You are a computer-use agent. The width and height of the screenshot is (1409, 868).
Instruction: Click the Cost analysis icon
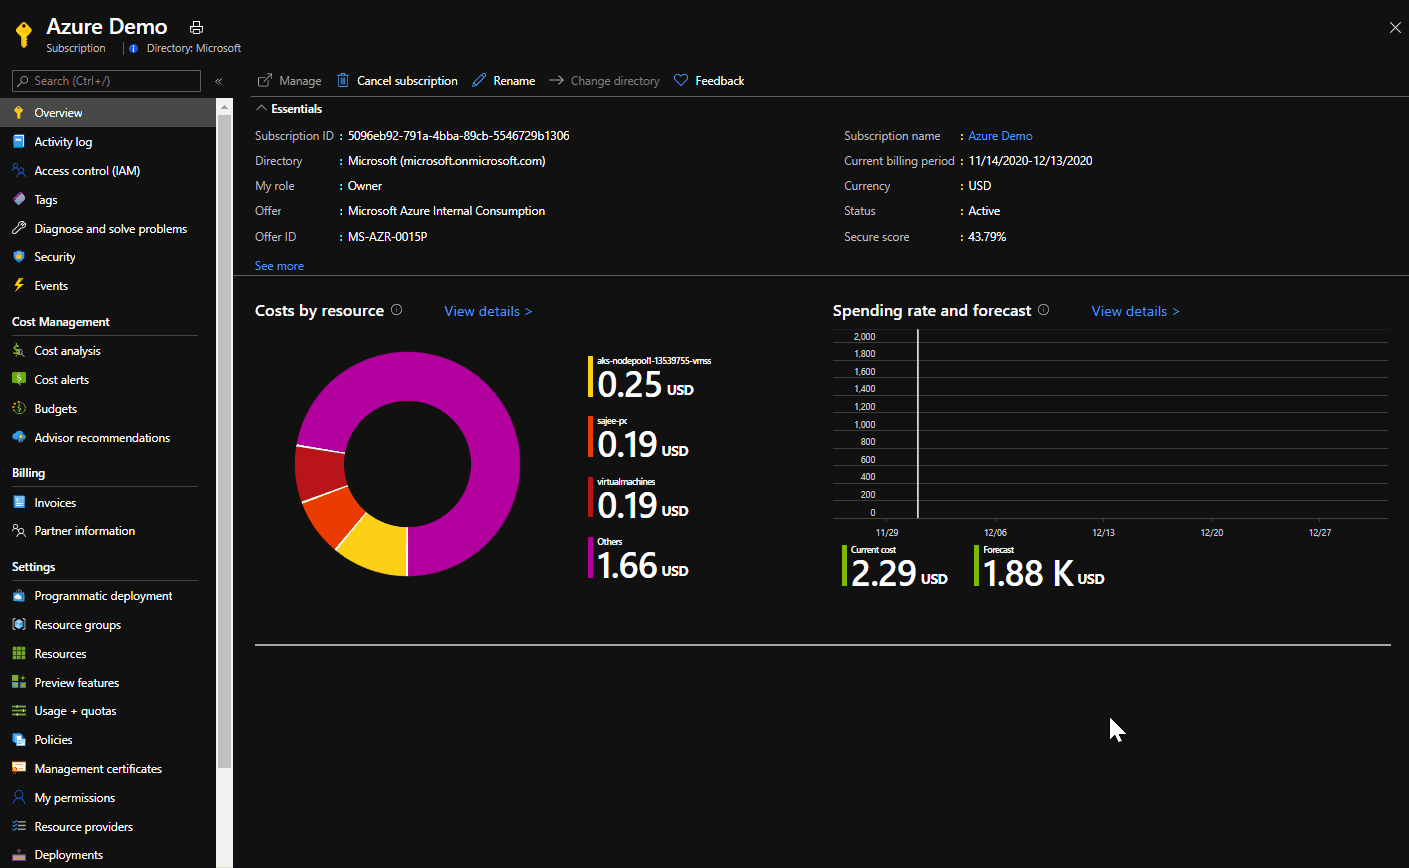pos(19,351)
